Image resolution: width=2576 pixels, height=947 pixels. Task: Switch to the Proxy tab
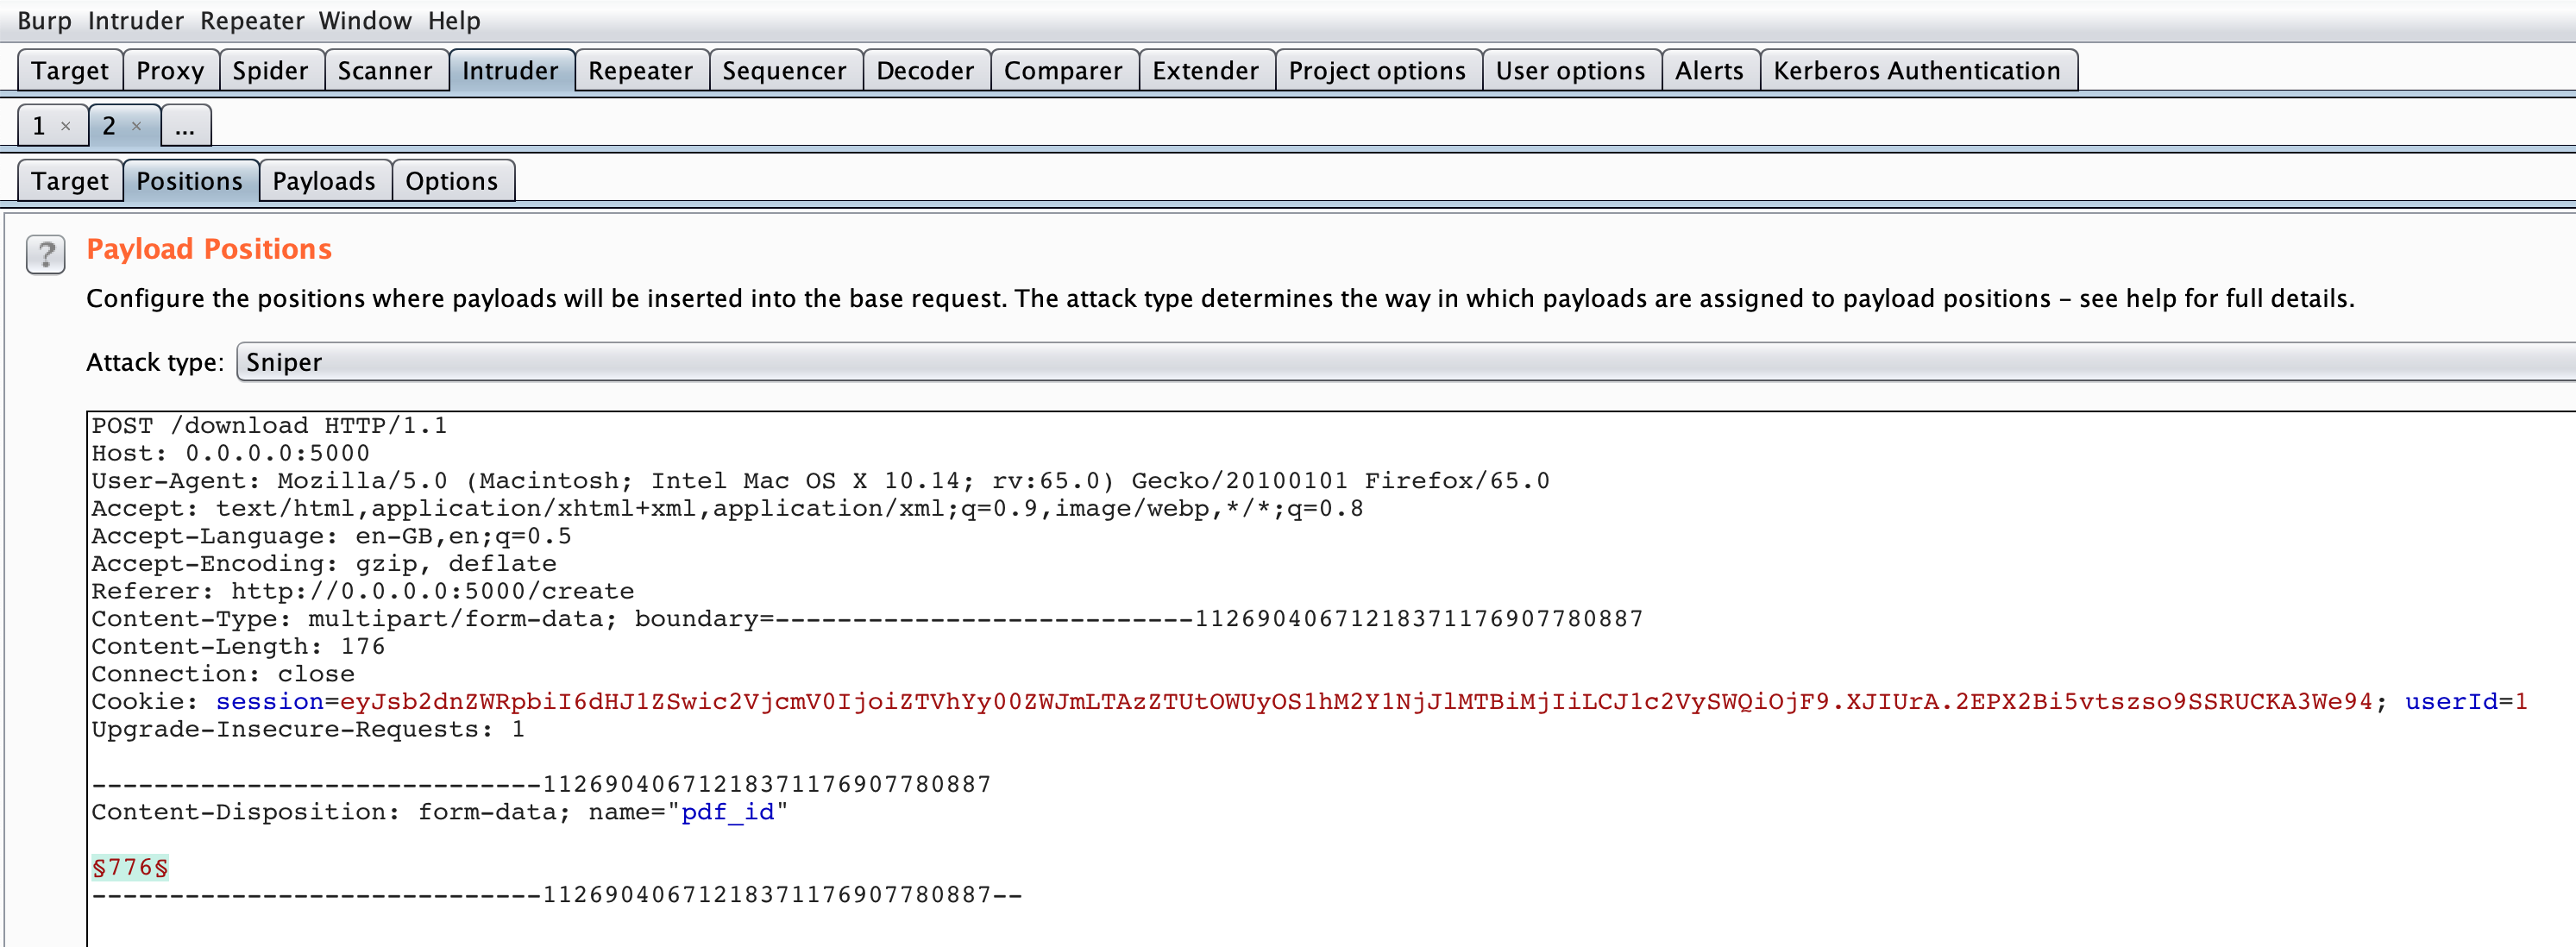(170, 70)
